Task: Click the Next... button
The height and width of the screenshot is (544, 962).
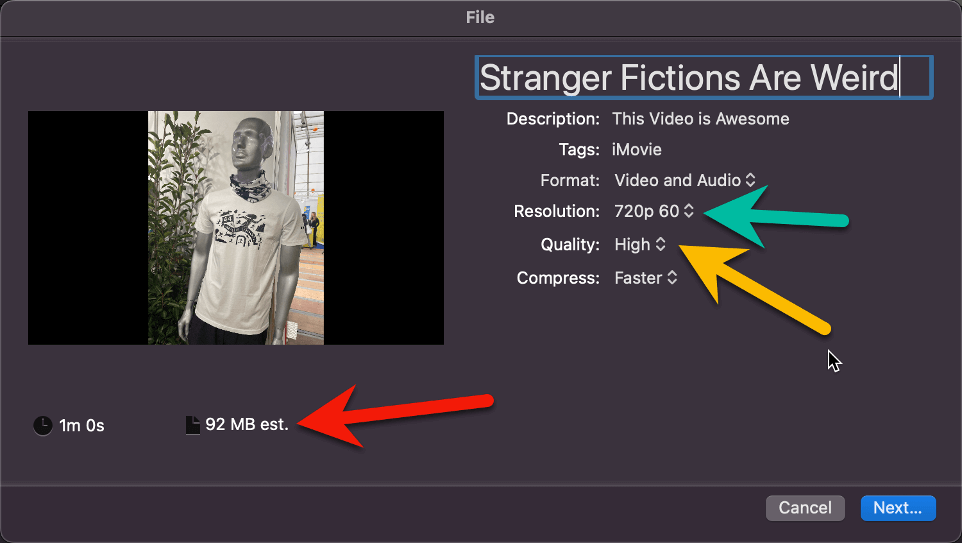Action: (x=898, y=508)
